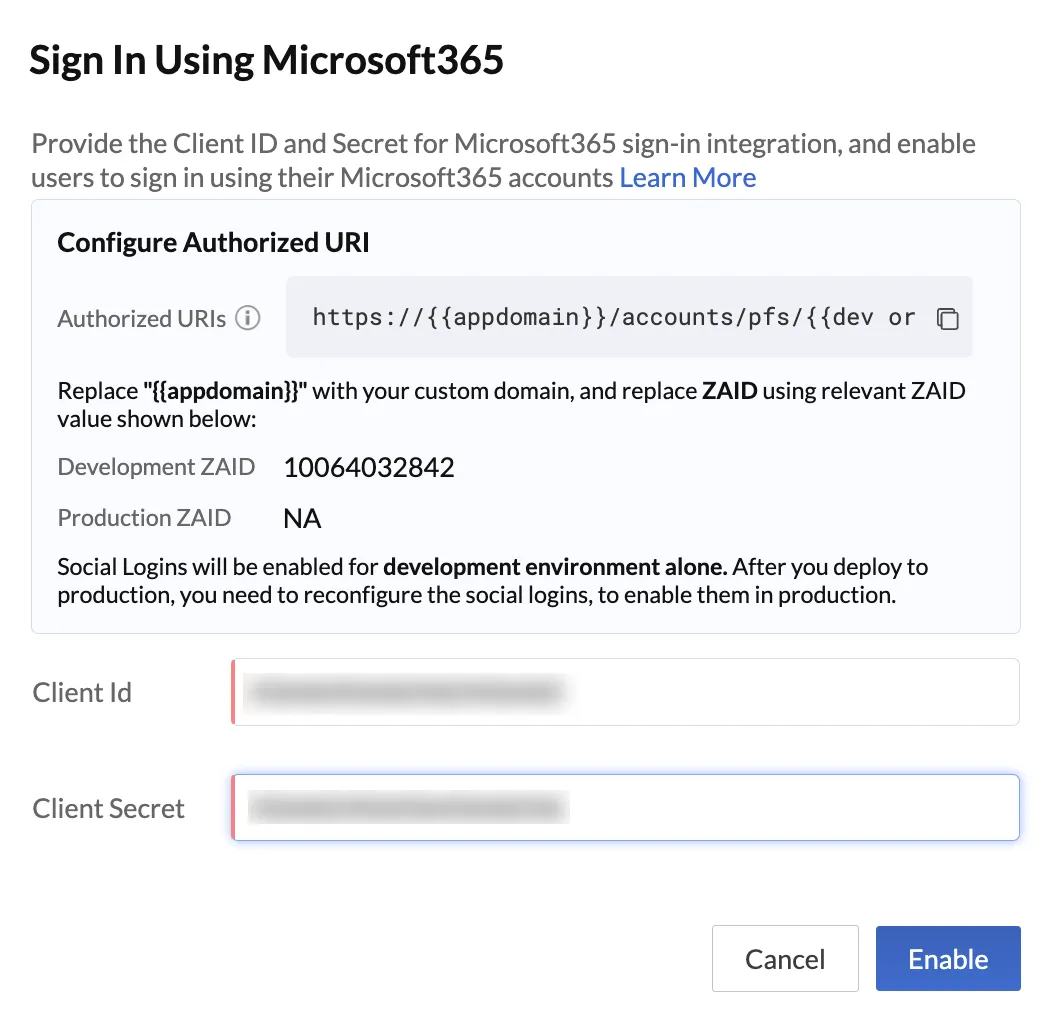Click the Enable button
1052x1024 pixels.
pos(948,958)
